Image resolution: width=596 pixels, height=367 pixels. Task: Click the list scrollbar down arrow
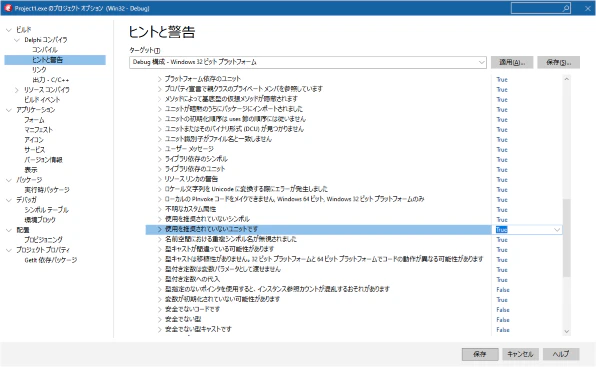(566, 331)
